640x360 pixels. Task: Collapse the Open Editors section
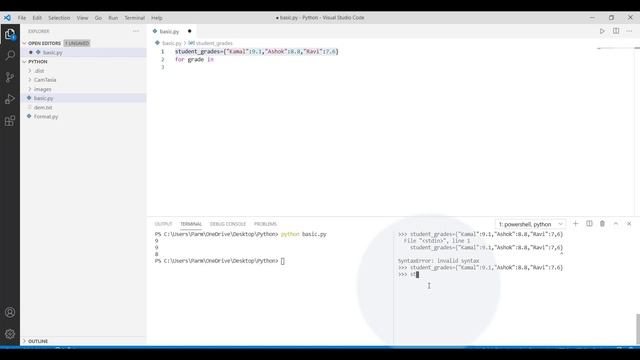24,43
